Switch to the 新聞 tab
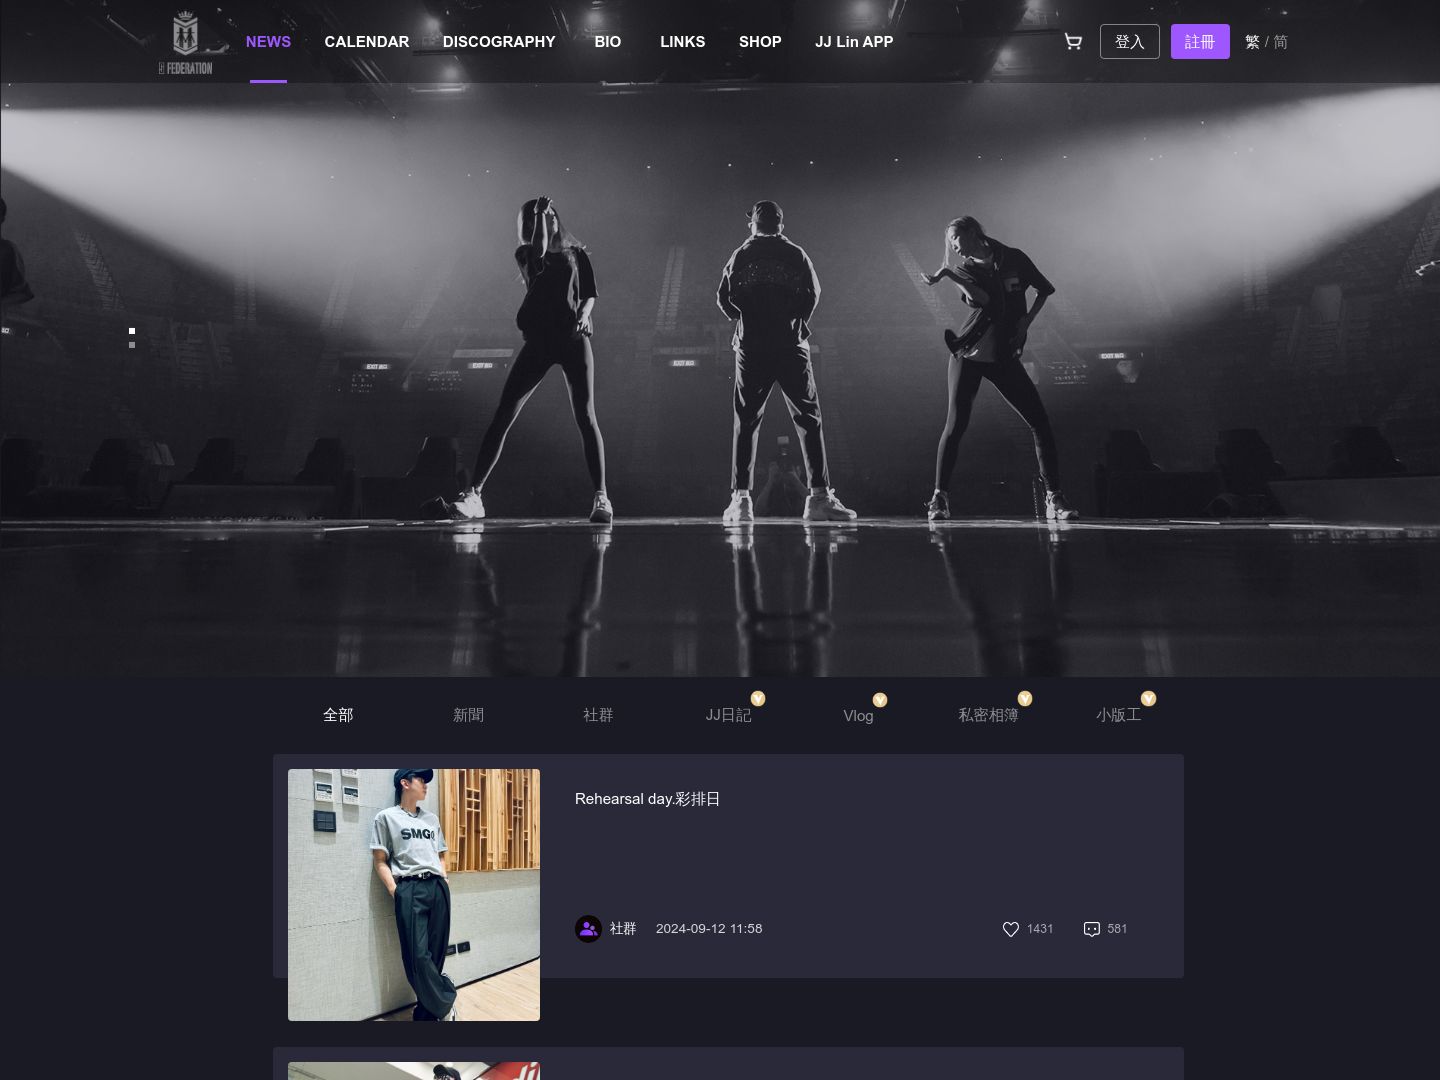The image size is (1440, 1080). [468, 715]
